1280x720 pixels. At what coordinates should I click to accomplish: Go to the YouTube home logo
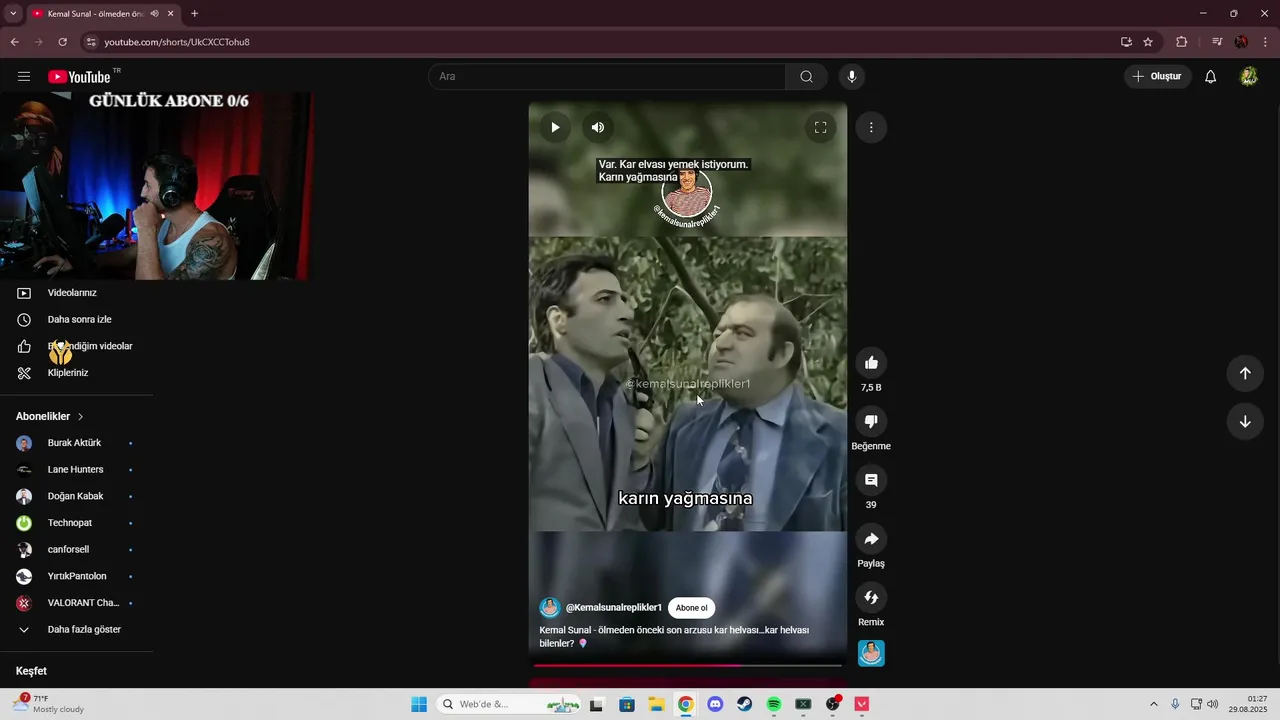pyautogui.click(x=79, y=77)
